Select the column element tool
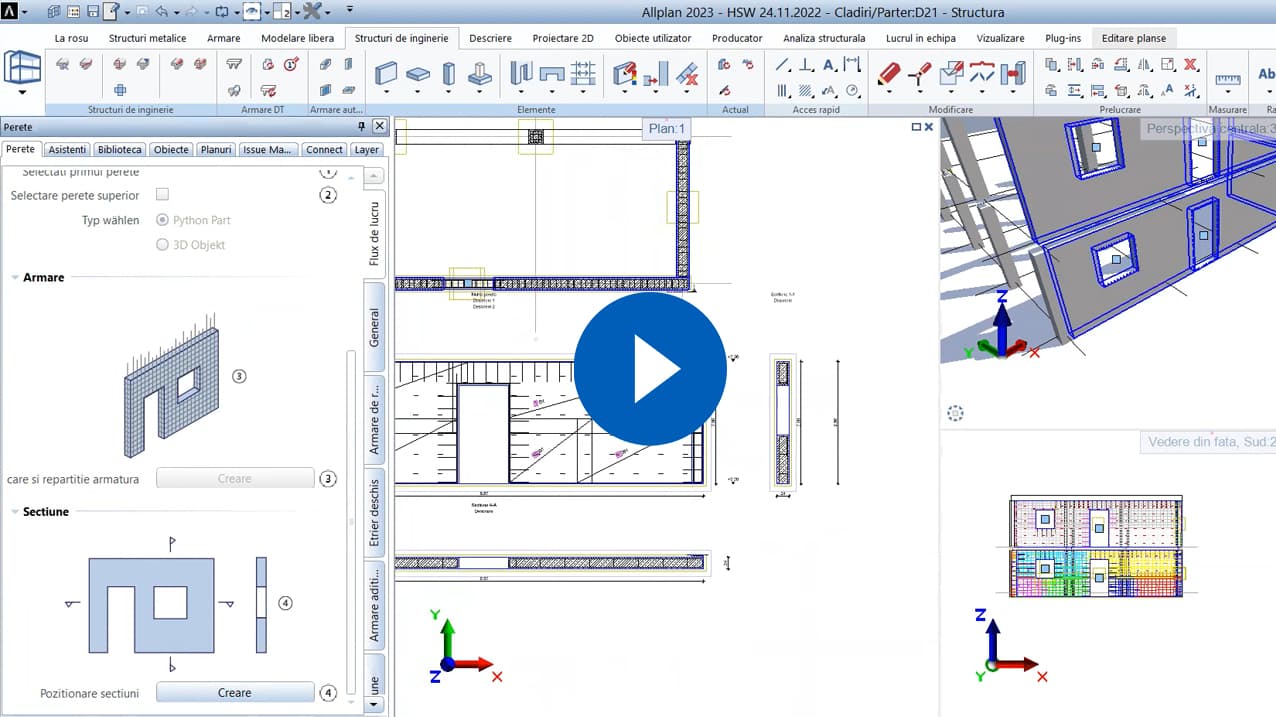This screenshot has height=717, width=1276. click(x=449, y=73)
